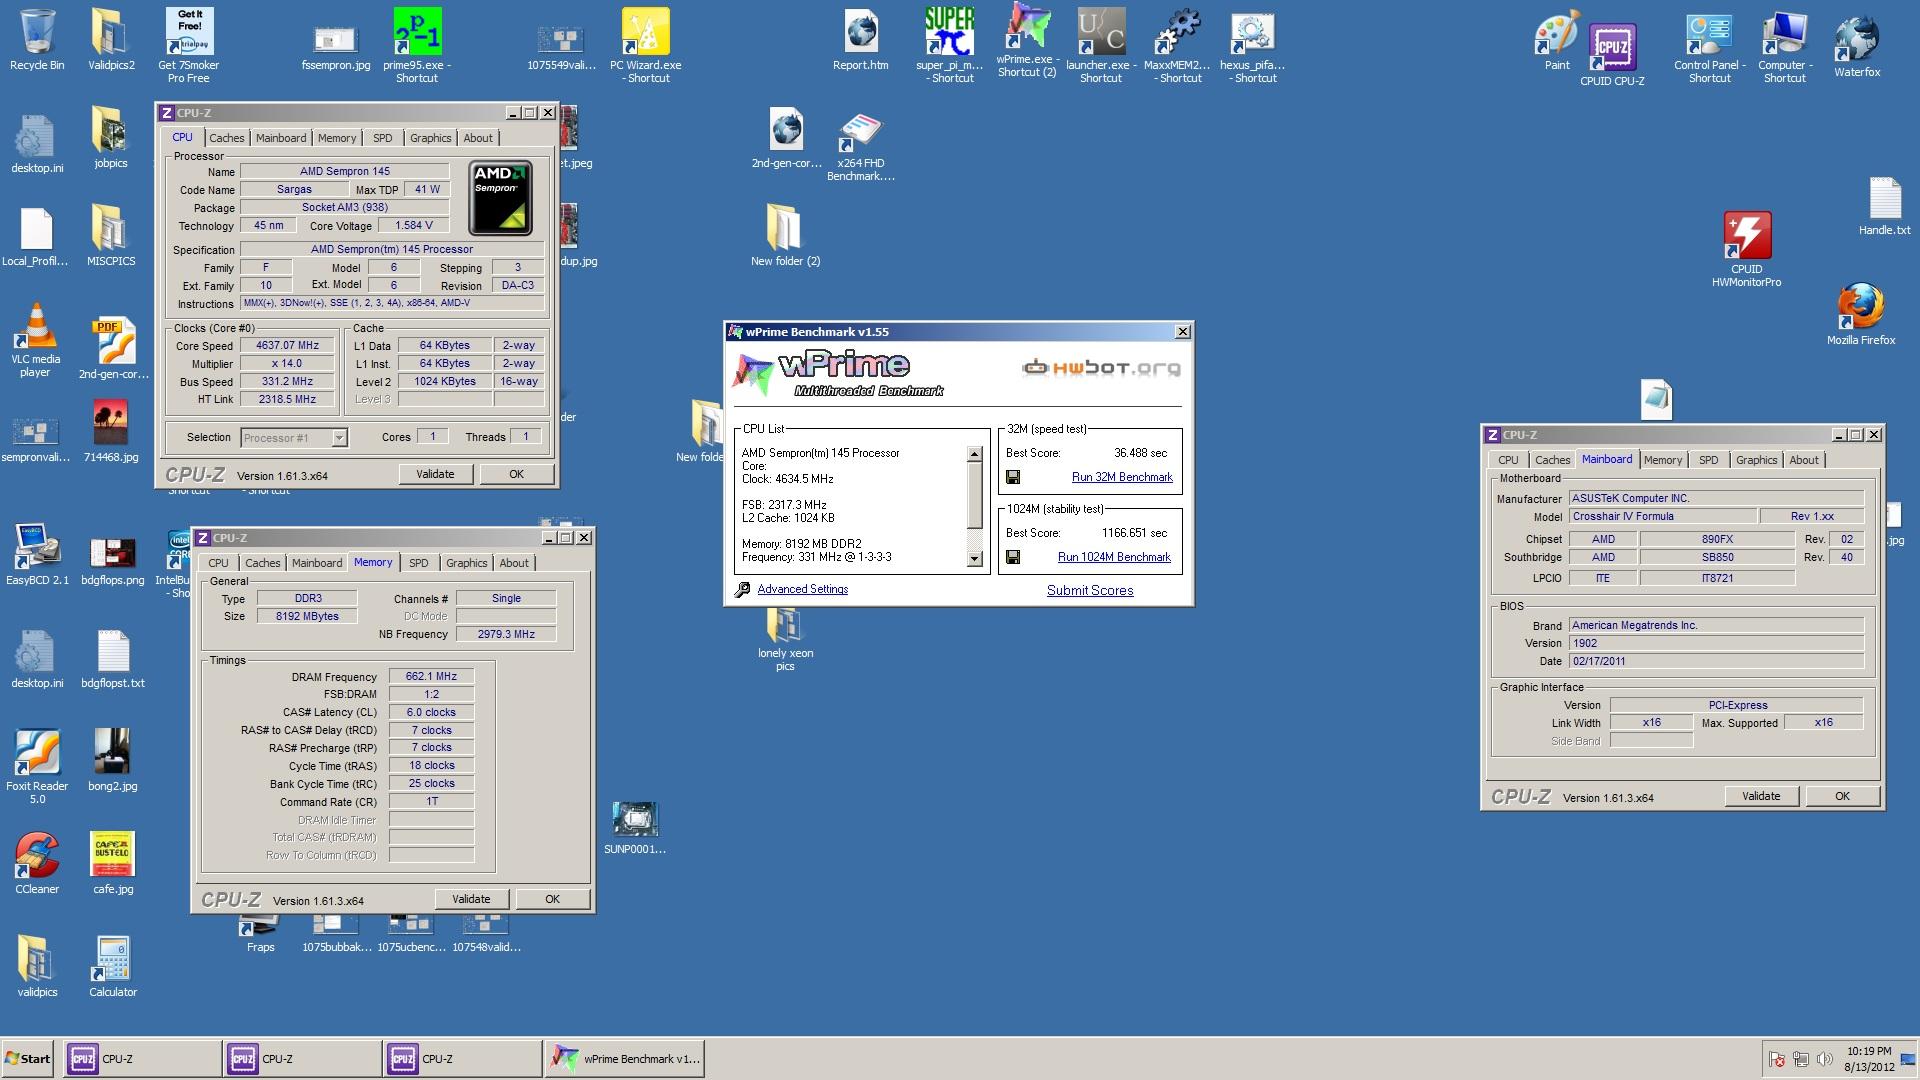
Task: Select NB Frequency value 2979.3 MHz
Action: (506, 634)
